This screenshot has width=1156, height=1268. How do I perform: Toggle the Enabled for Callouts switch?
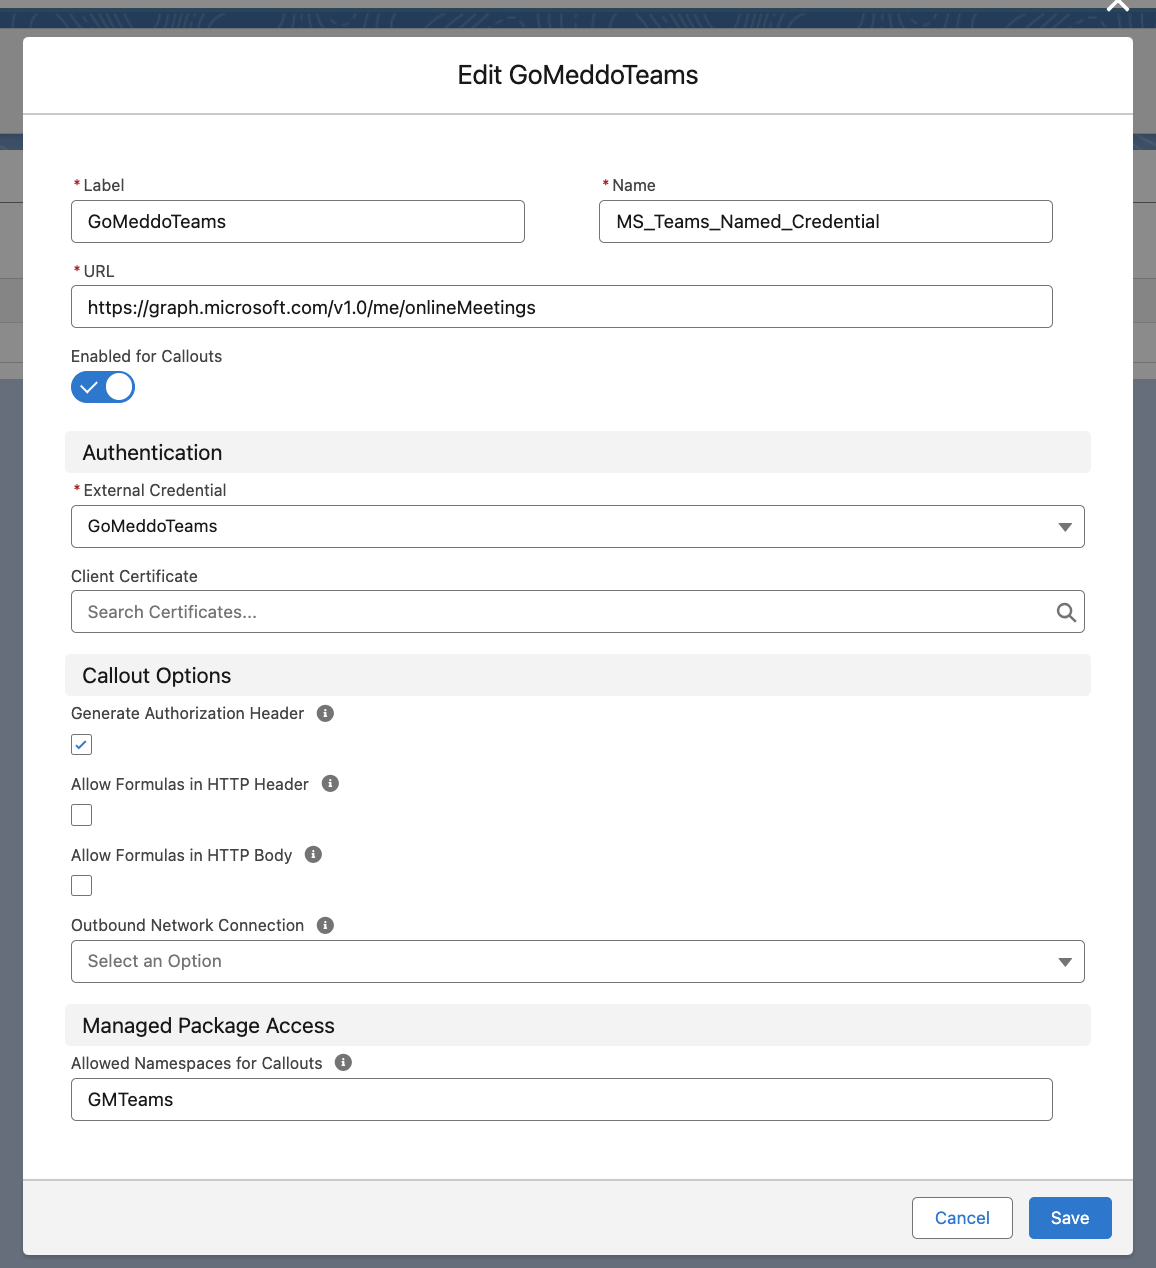coord(103,387)
